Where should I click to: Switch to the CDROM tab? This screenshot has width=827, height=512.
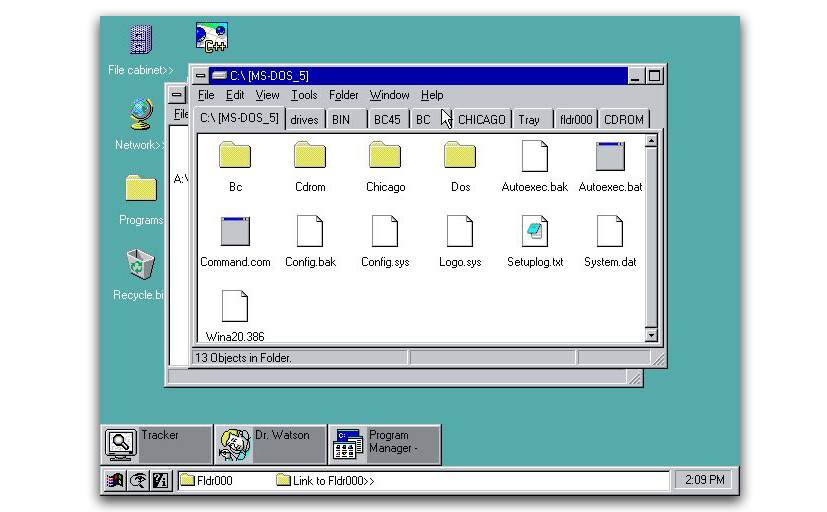point(624,120)
